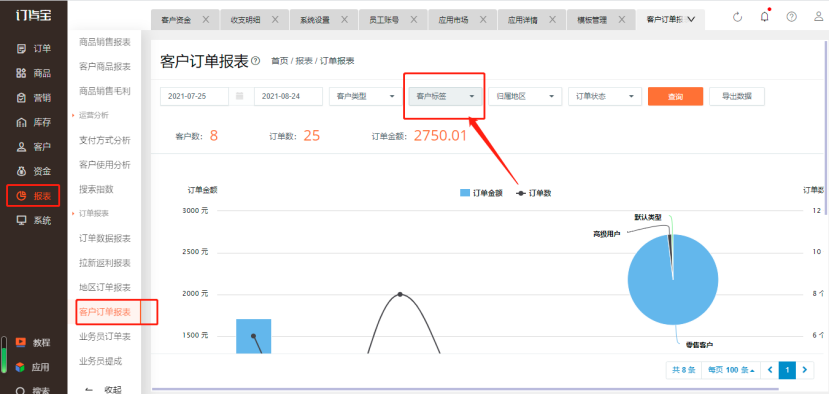Click 首页 in the breadcrumb
The image size is (829, 394).
click(x=279, y=61)
